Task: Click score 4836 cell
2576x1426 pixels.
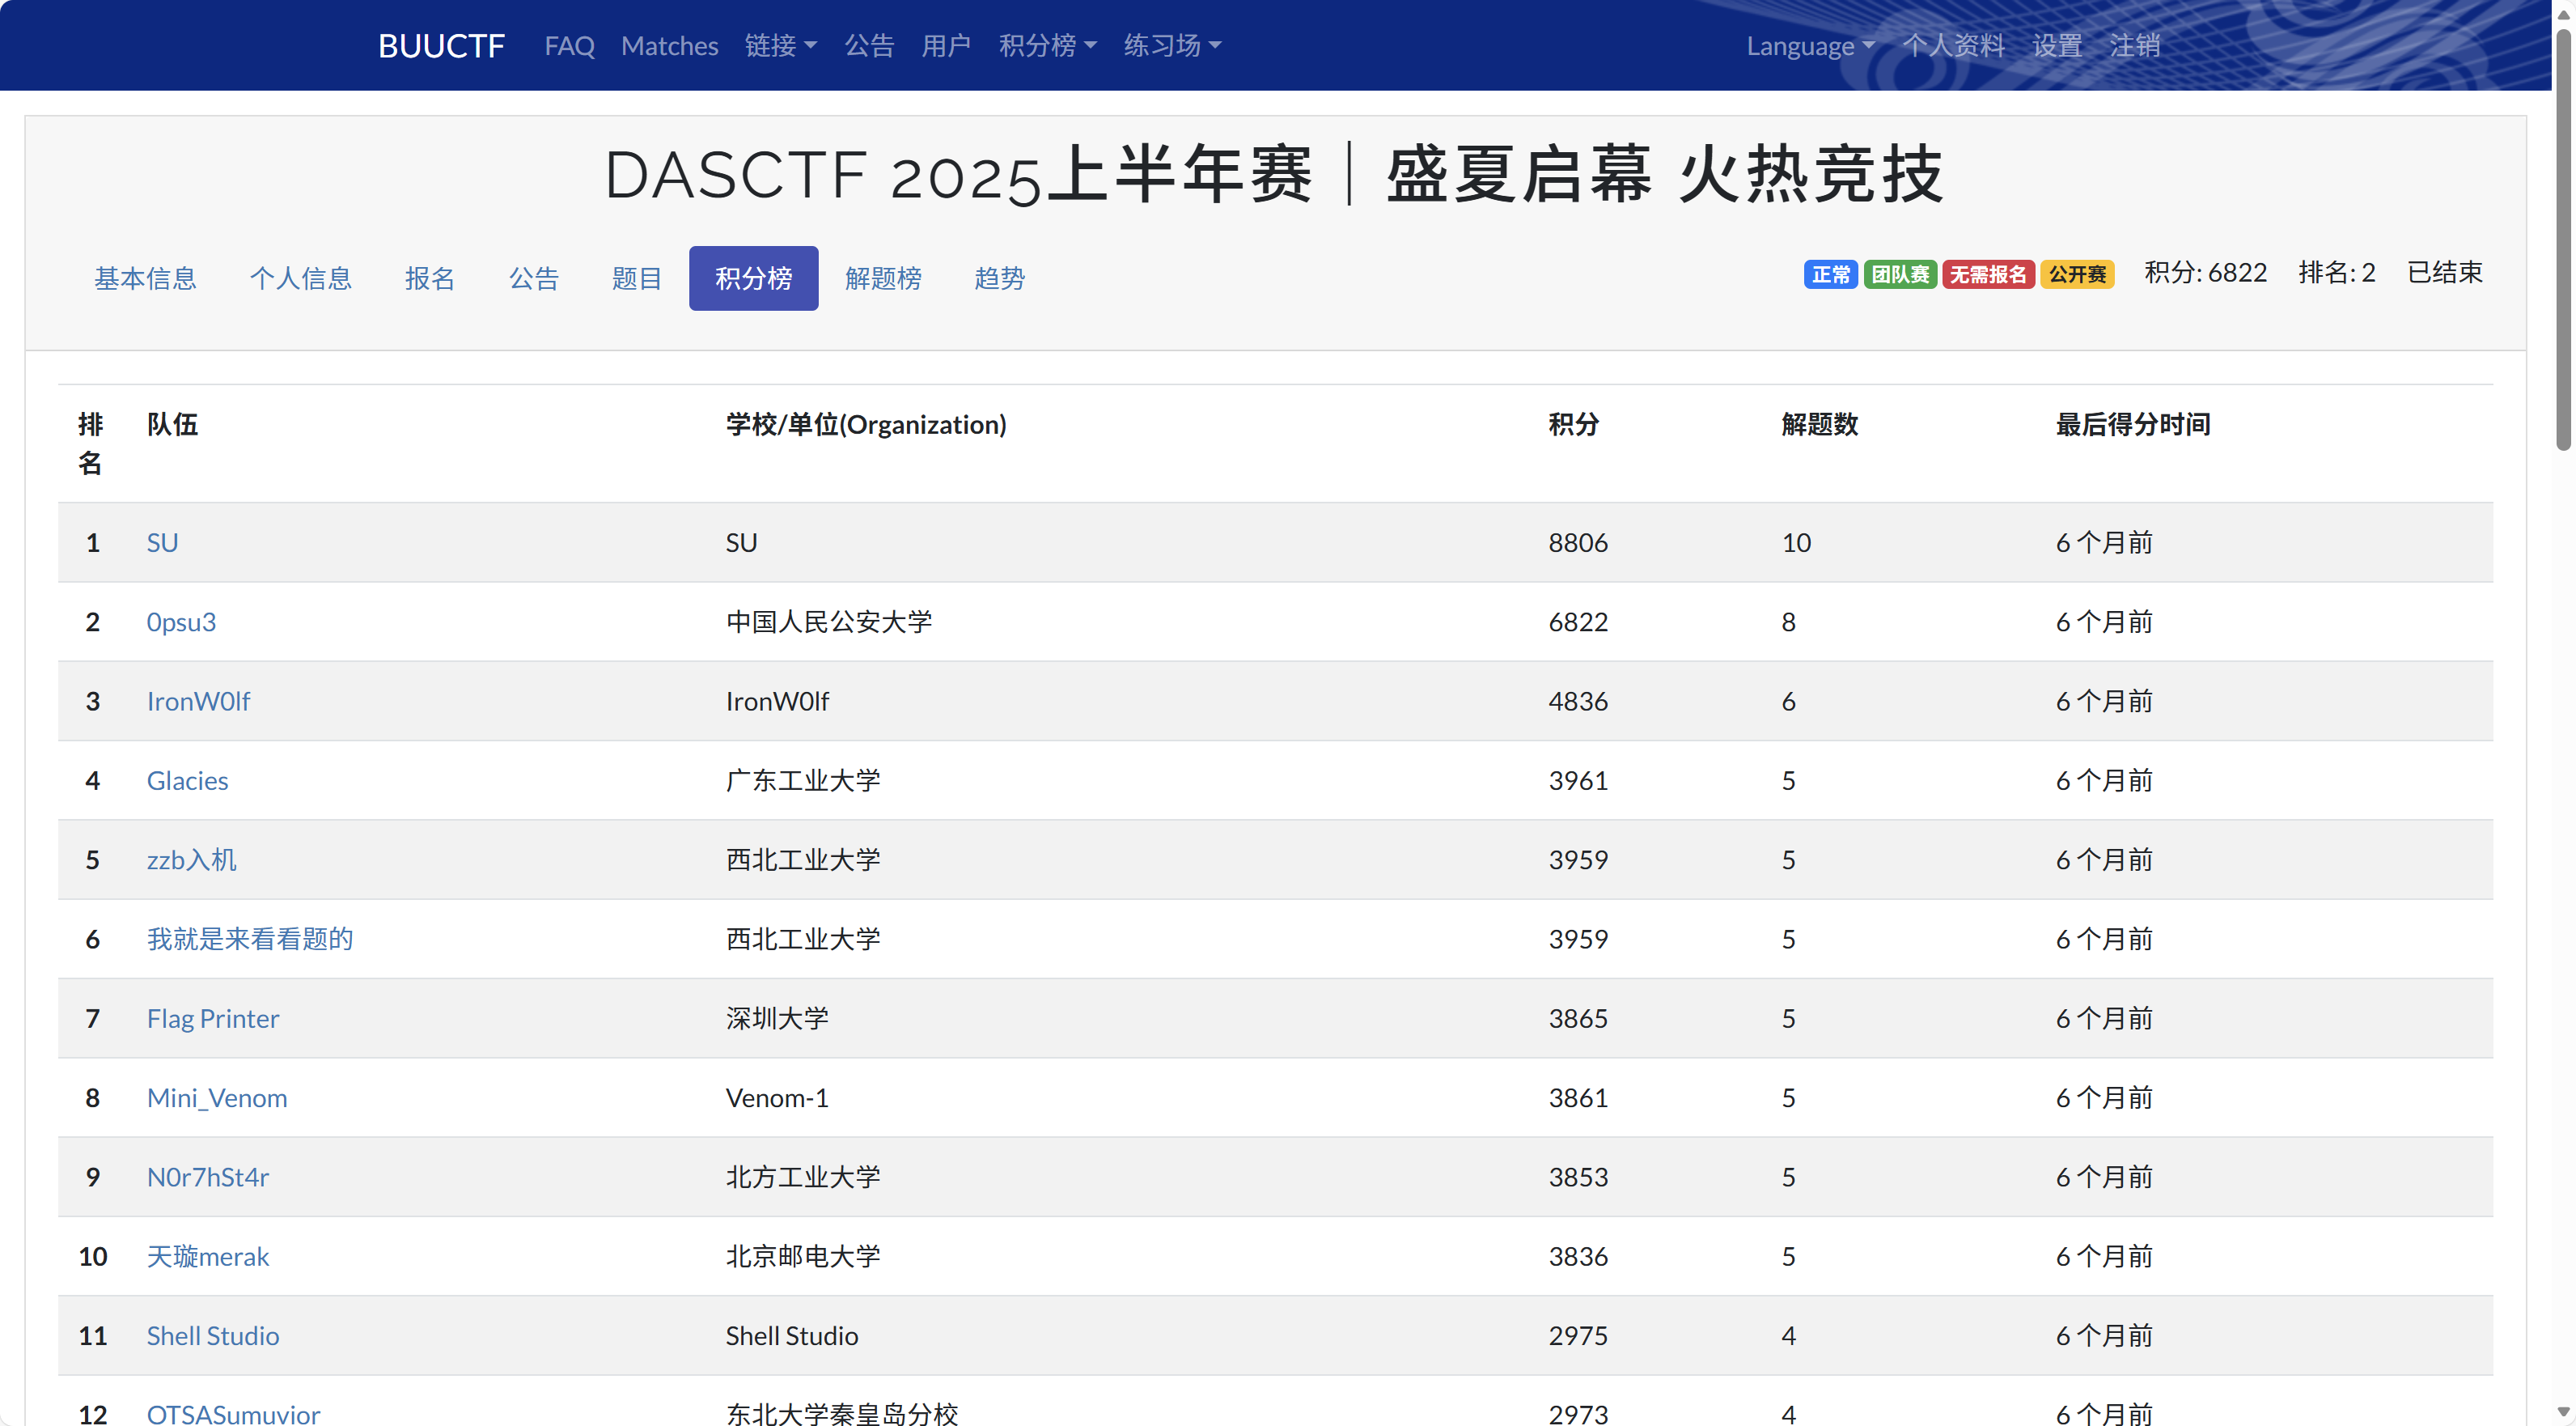Action: [1578, 701]
